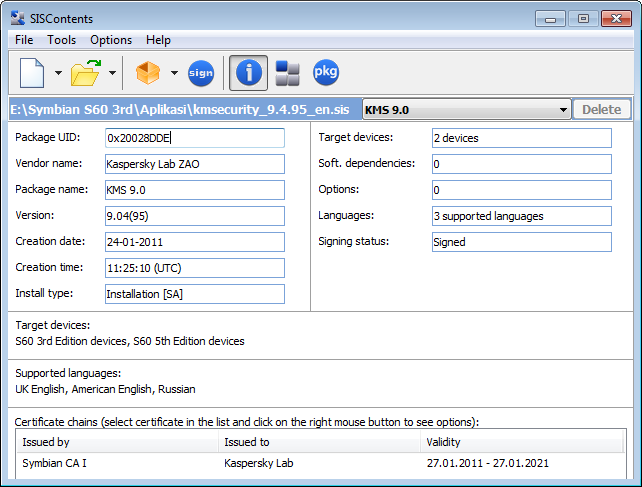Click the Issued by column header
This screenshot has height=487, width=642.
[x=117, y=442]
